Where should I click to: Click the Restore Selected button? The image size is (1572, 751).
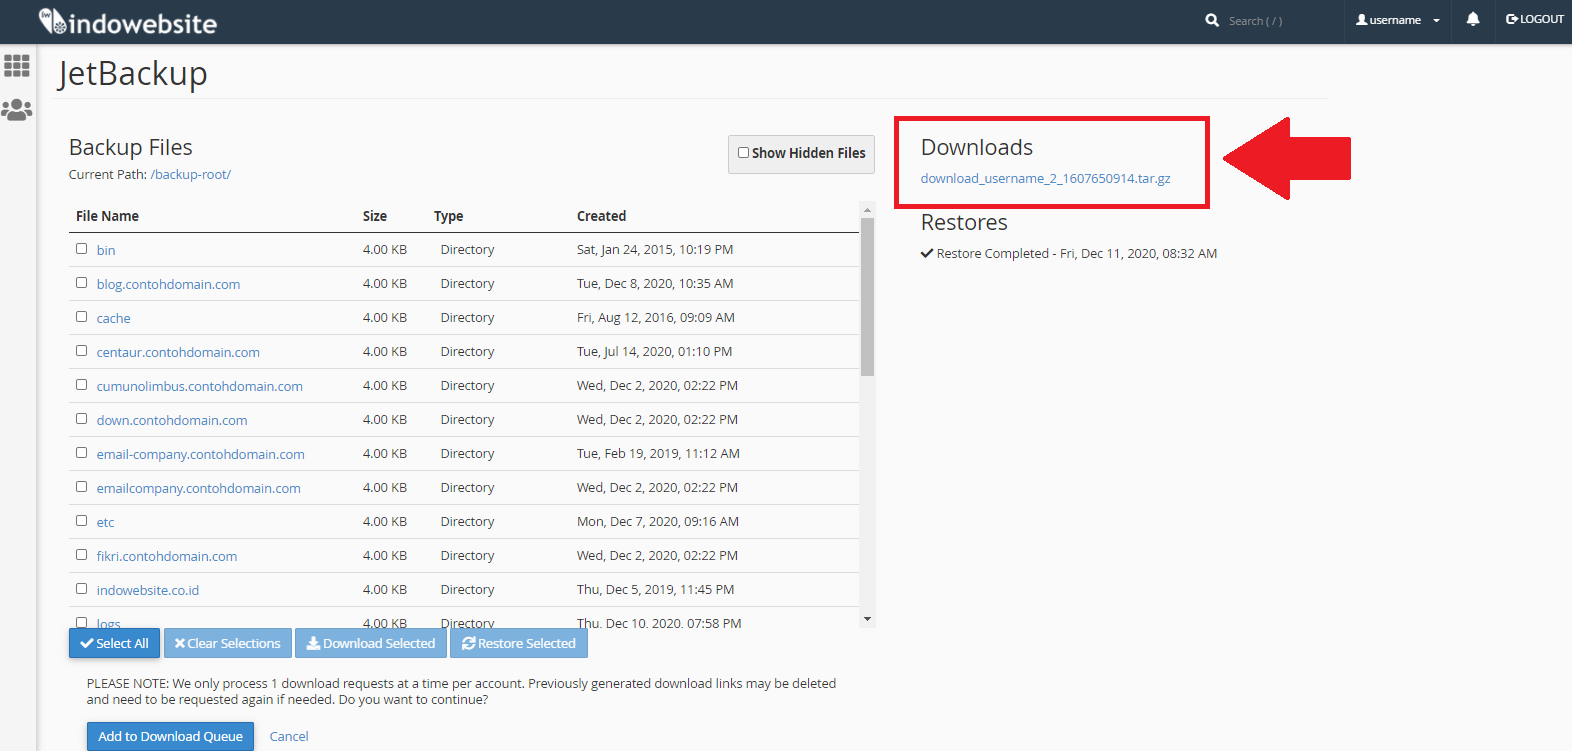519,643
